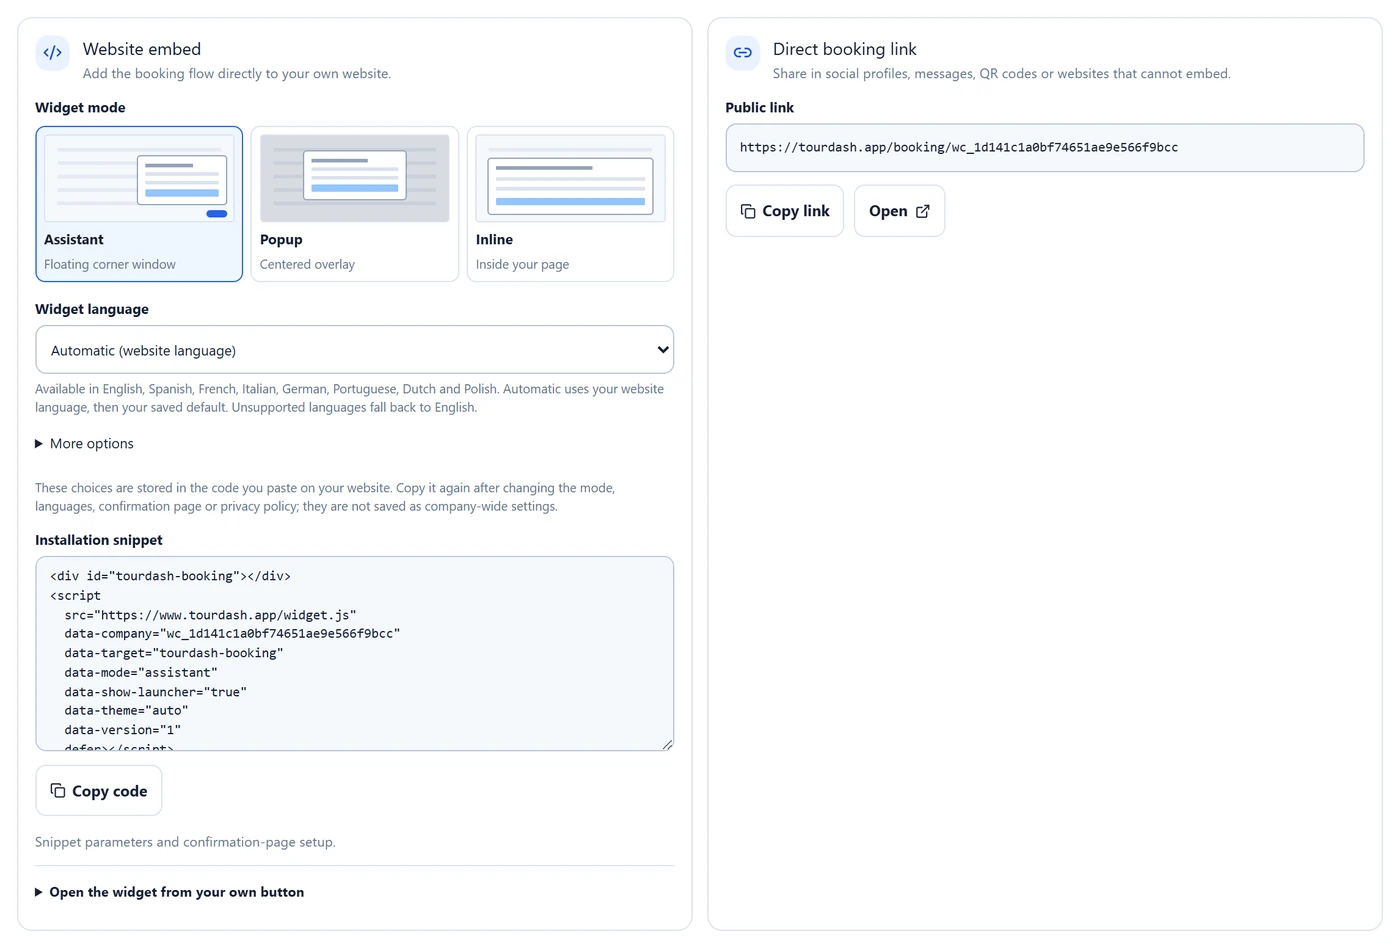Expand Open the widget from your own button
The image size is (1400, 948).
tap(170, 892)
